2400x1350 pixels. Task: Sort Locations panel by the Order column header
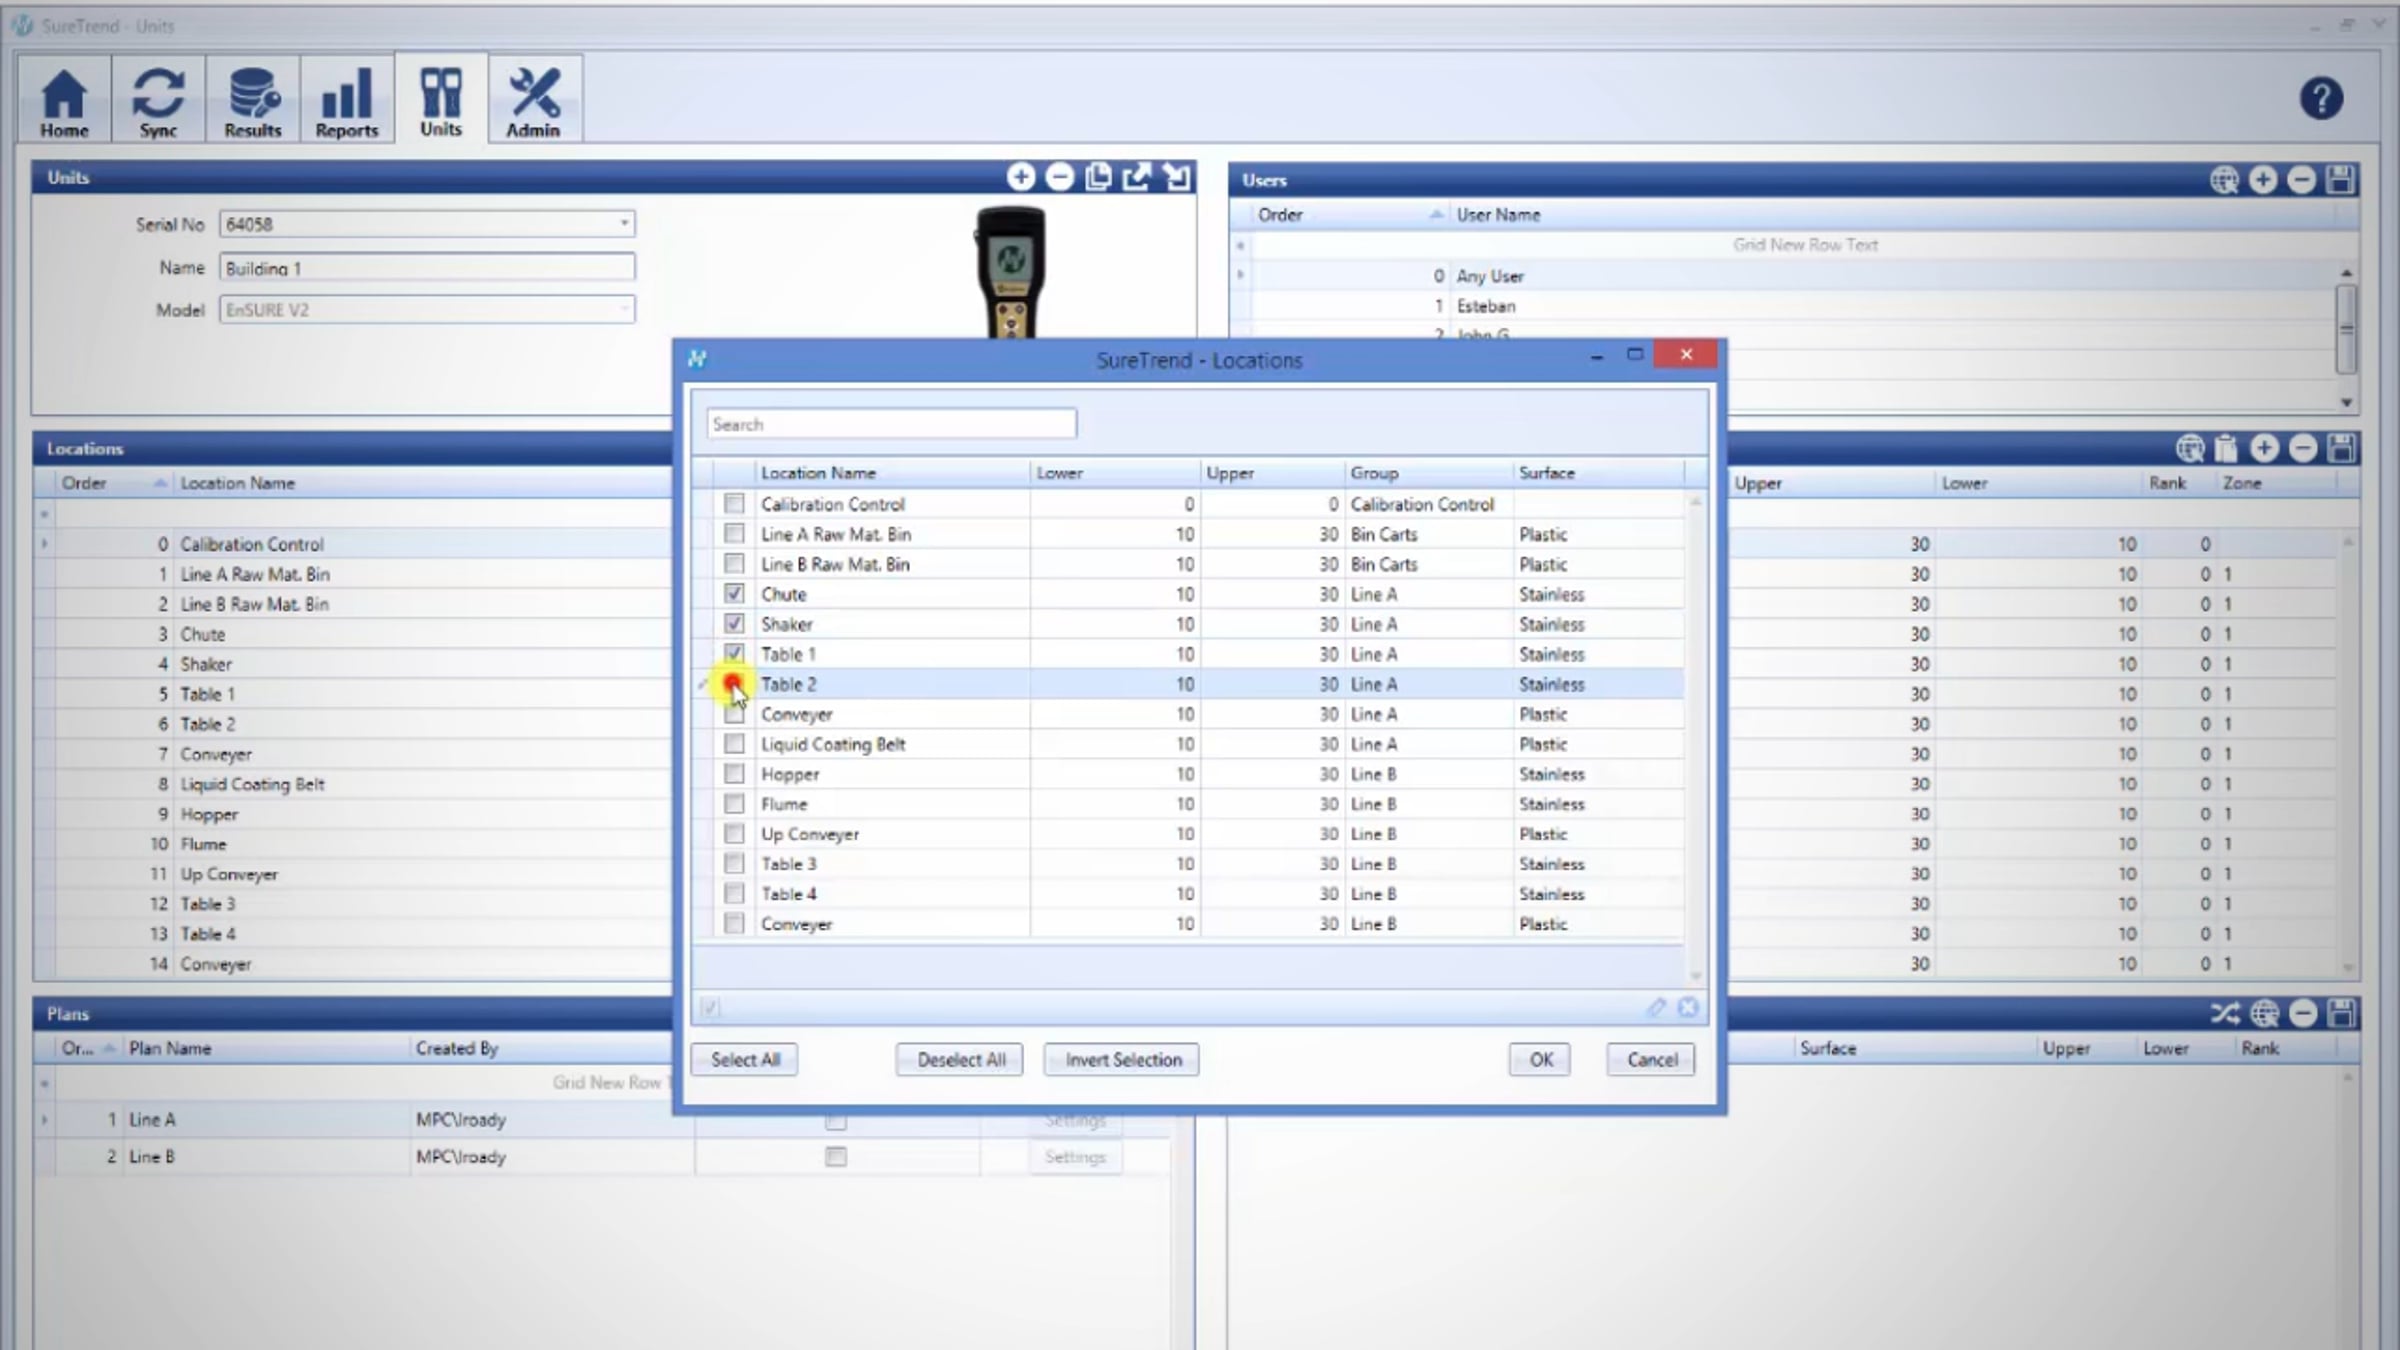tap(112, 483)
